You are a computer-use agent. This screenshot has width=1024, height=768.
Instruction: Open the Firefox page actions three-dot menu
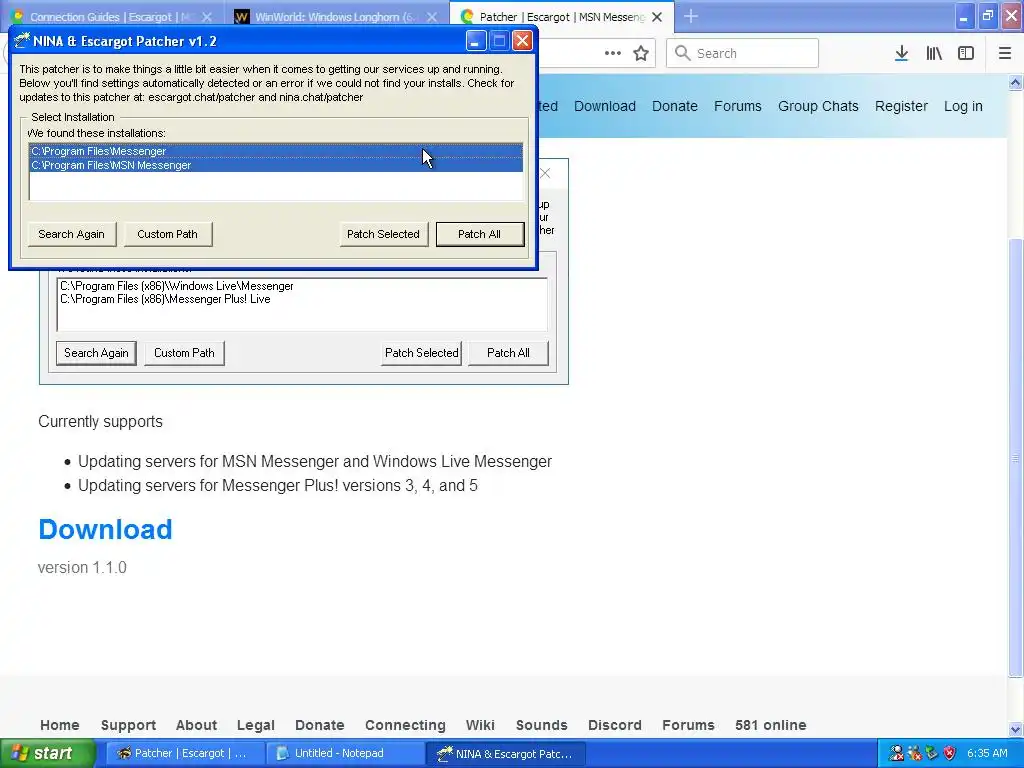tap(613, 54)
